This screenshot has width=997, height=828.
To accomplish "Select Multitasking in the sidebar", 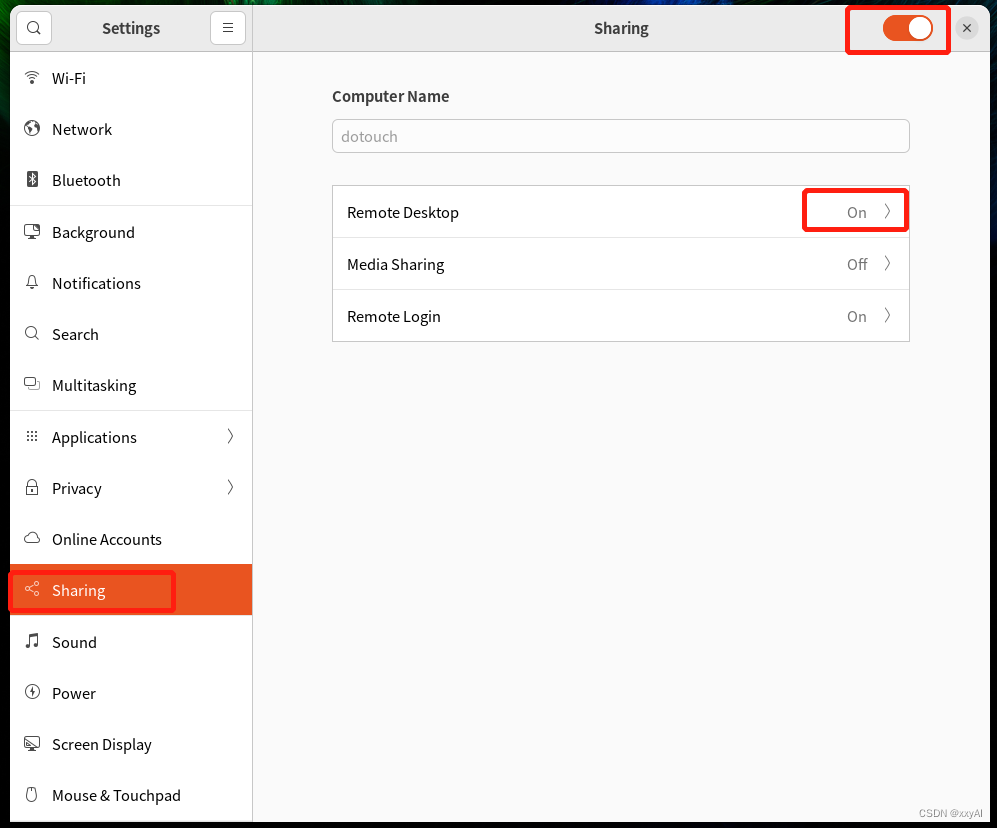I will point(131,385).
